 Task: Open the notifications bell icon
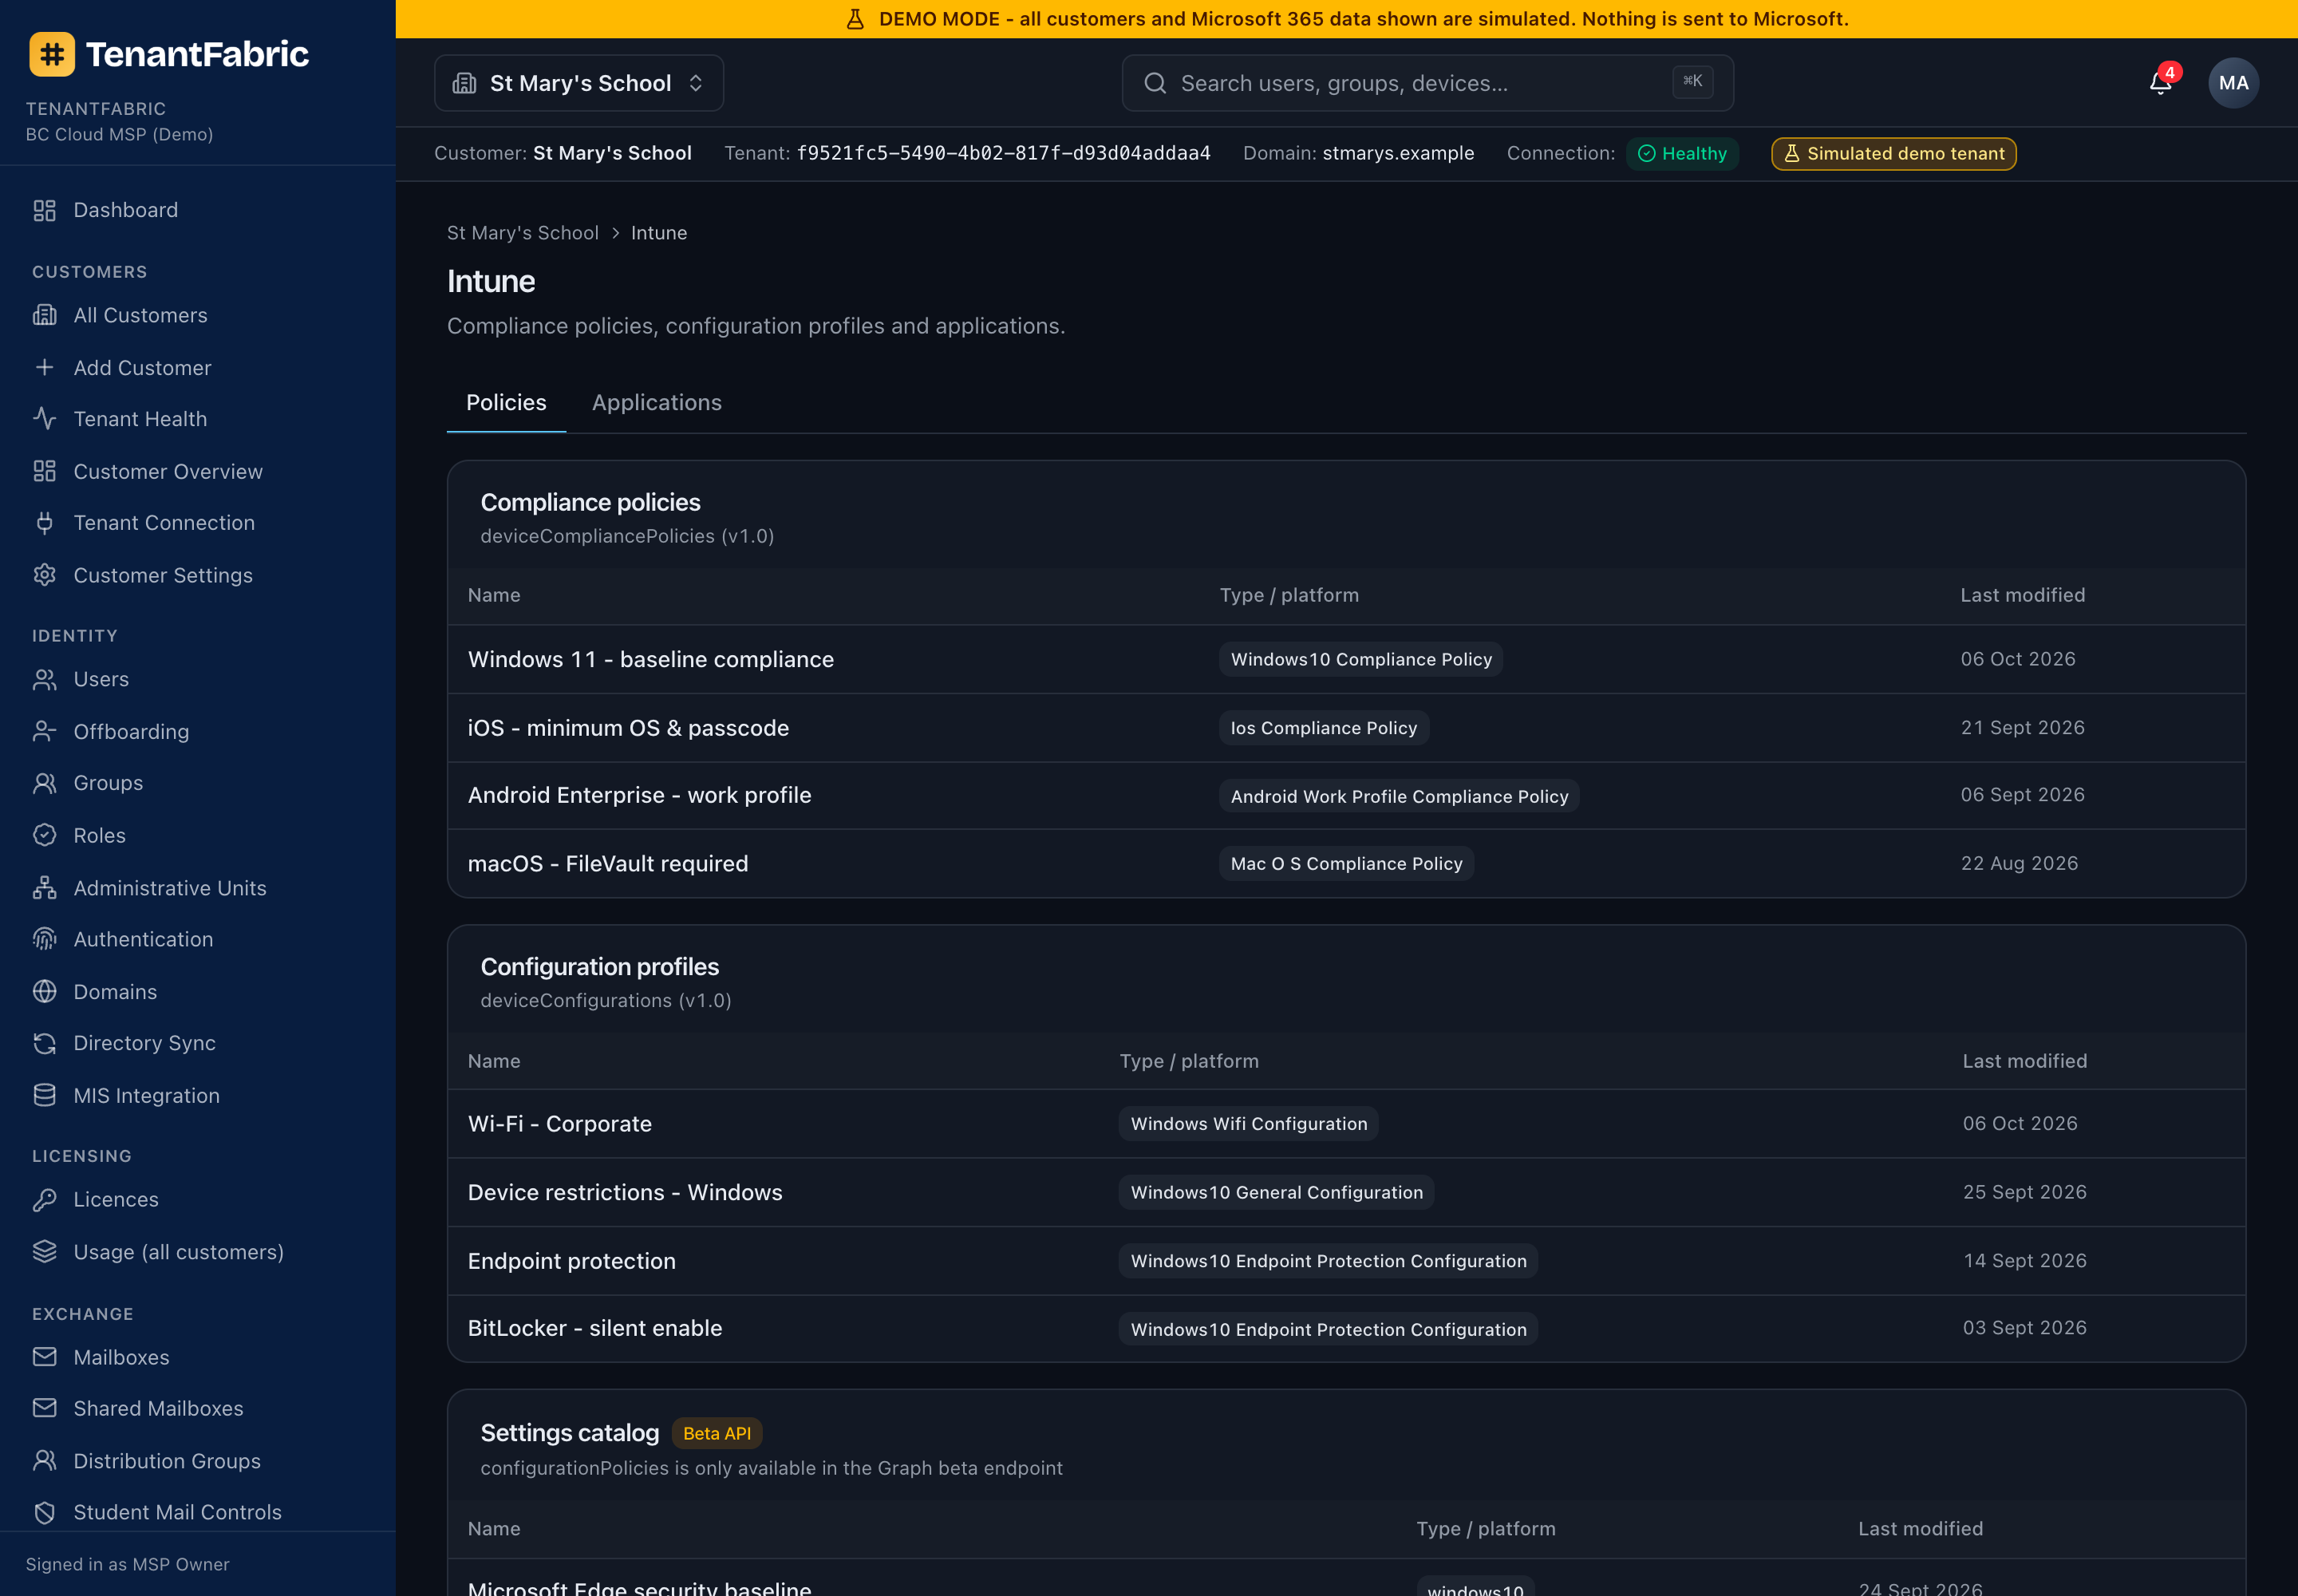[2160, 83]
